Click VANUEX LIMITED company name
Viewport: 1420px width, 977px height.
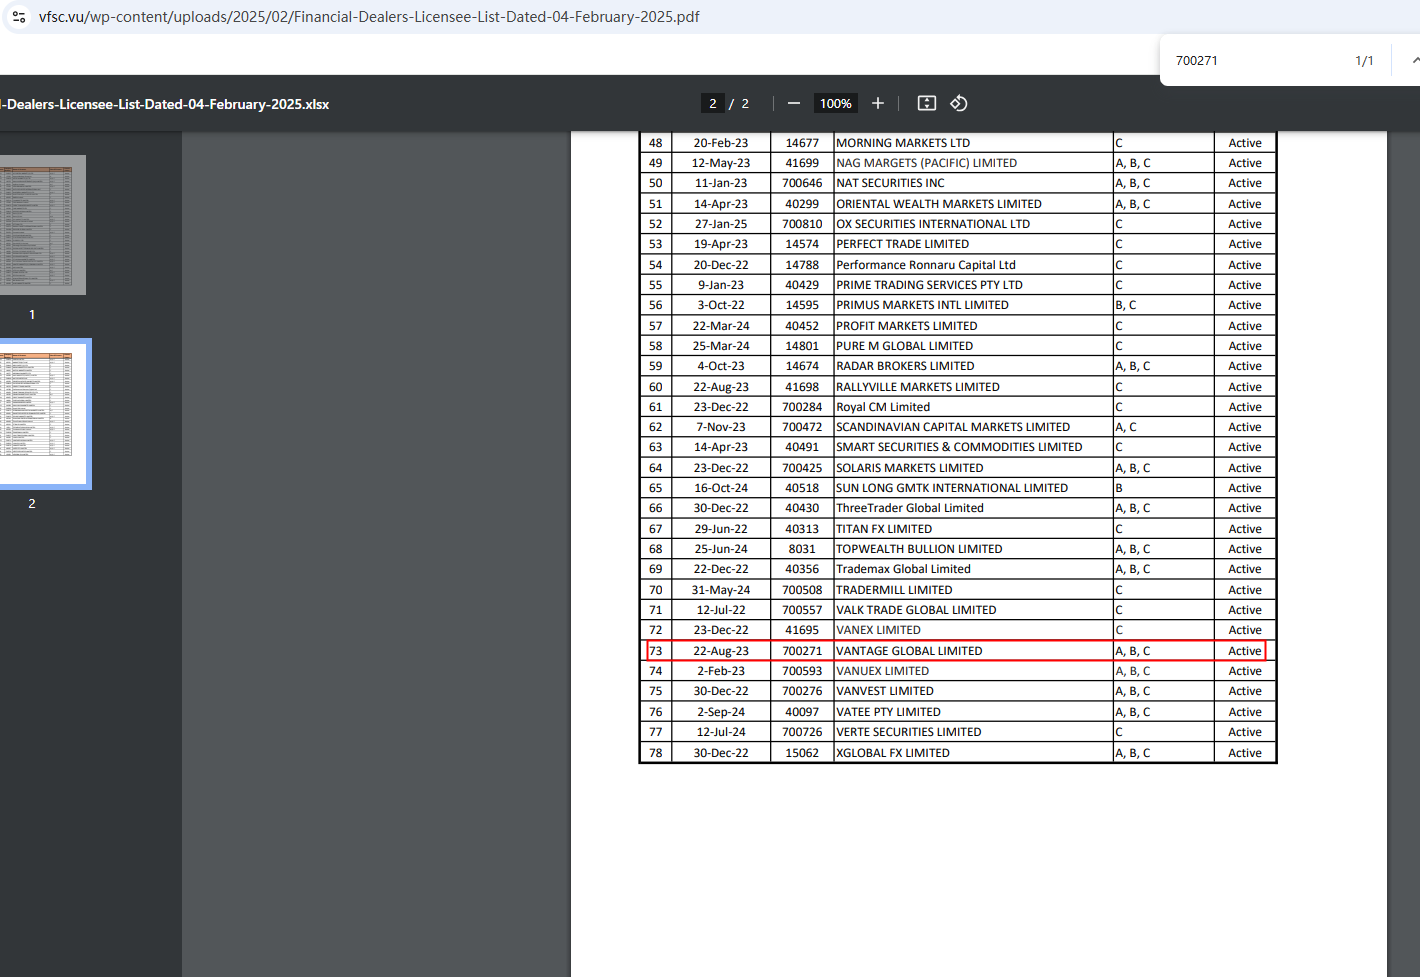tap(882, 671)
